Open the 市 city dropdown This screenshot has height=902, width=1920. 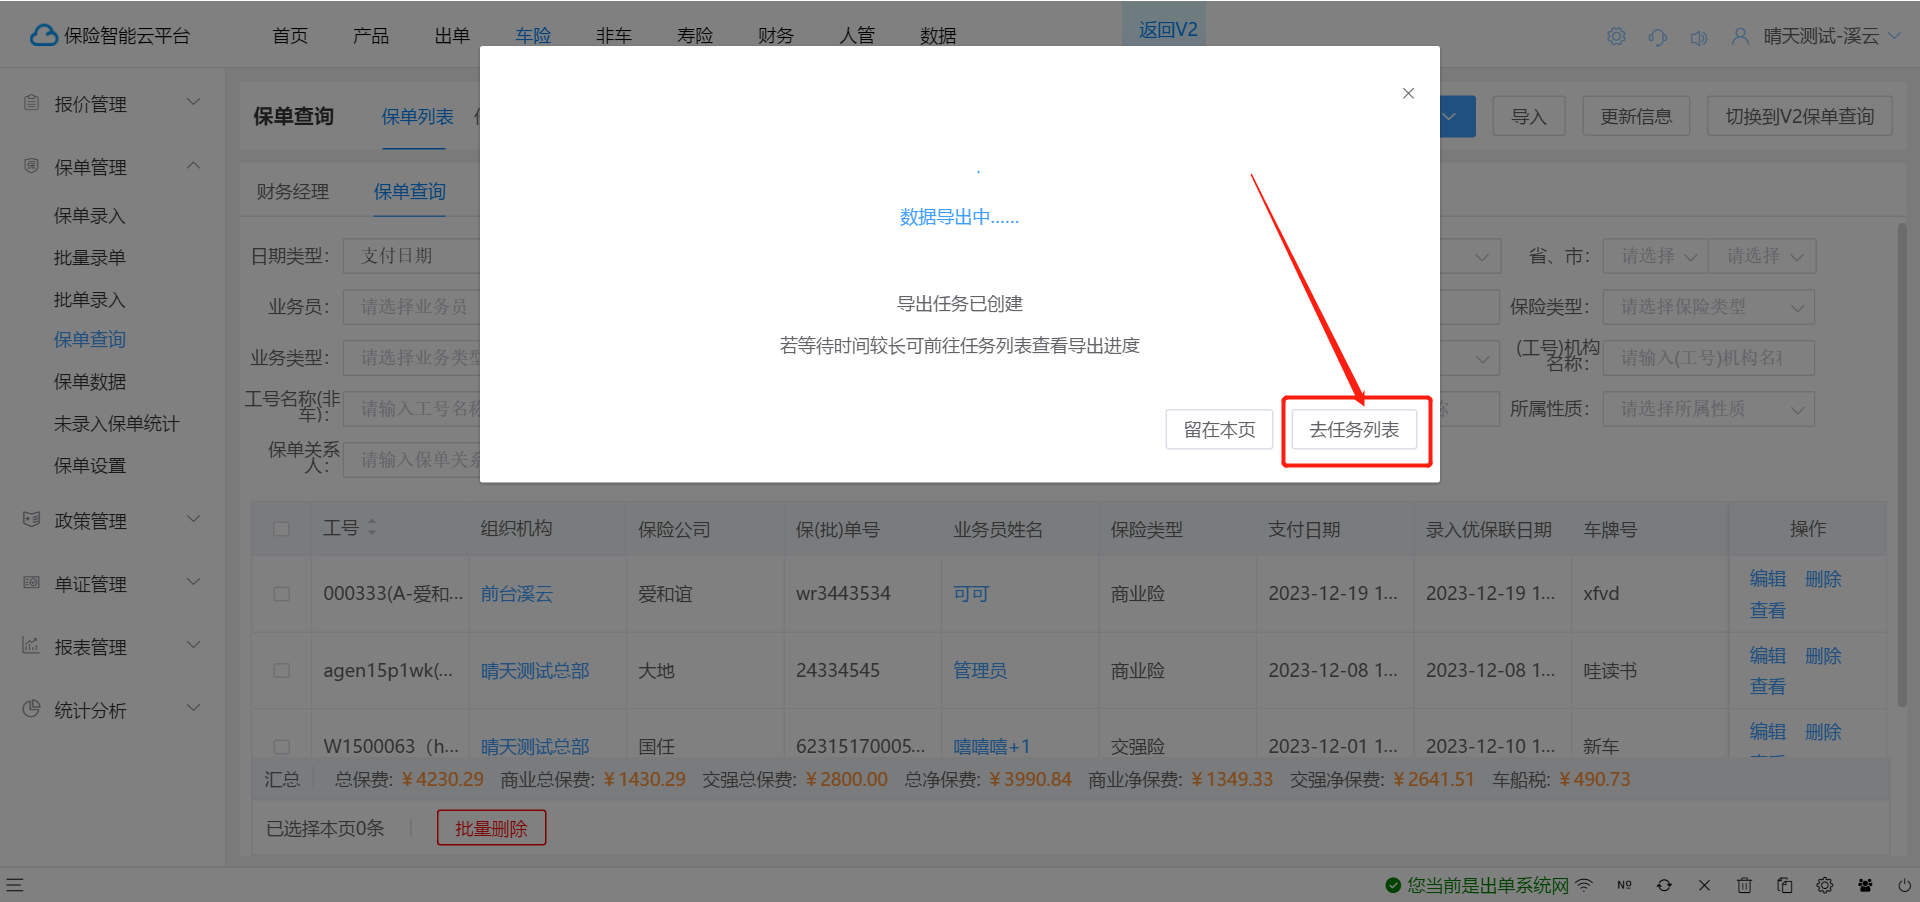click(x=1762, y=256)
